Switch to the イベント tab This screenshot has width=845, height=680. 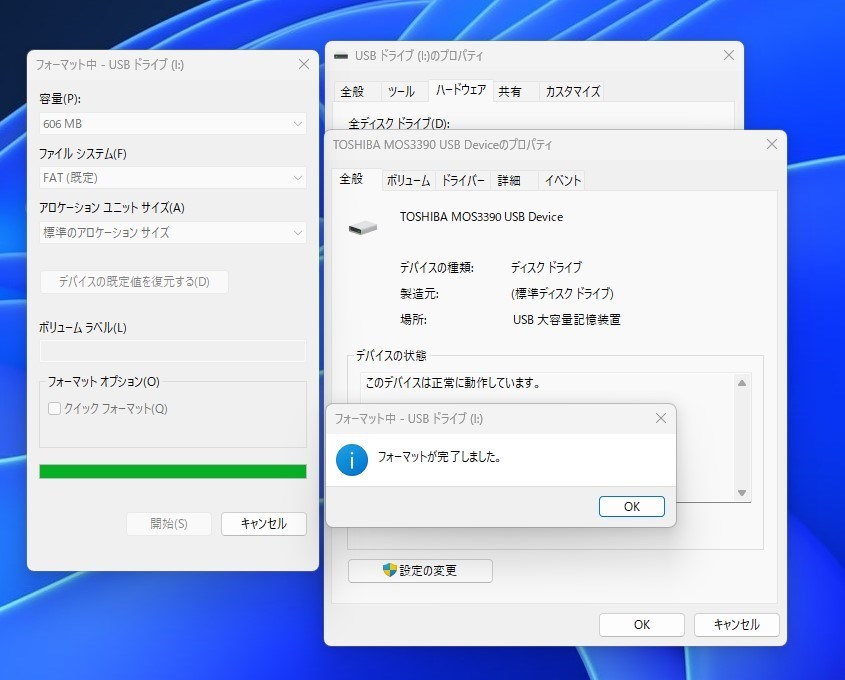pyautogui.click(x=562, y=180)
